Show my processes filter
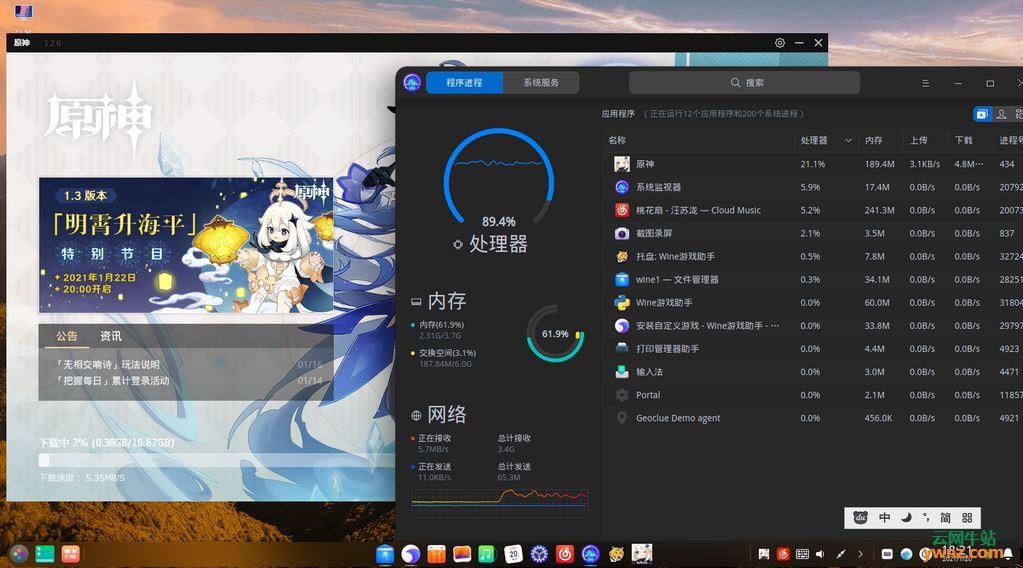Viewport: 1023px width, 568px height. click(1001, 114)
